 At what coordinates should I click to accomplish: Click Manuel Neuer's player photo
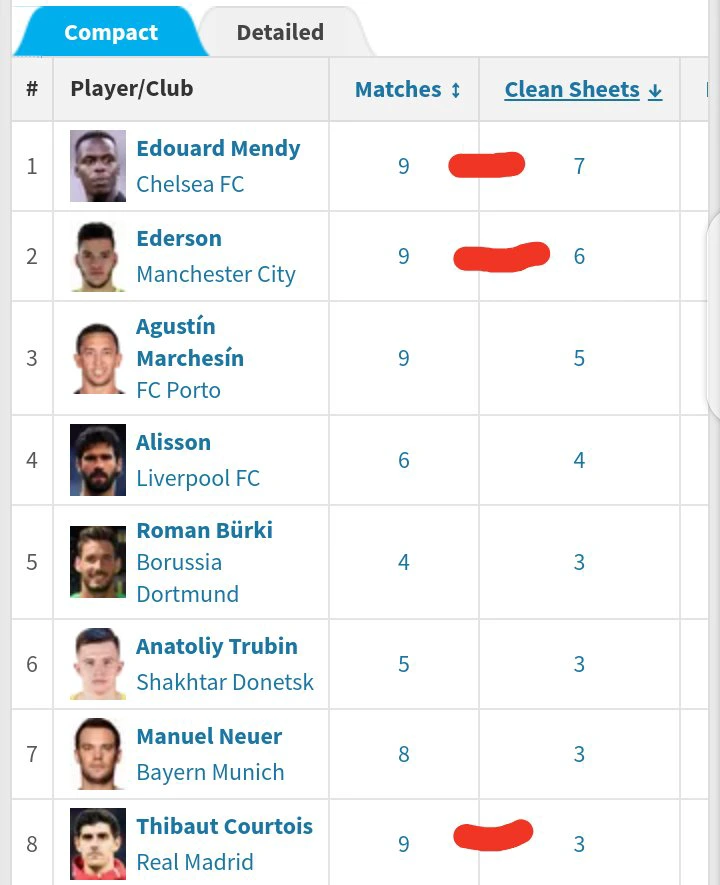(98, 754)
